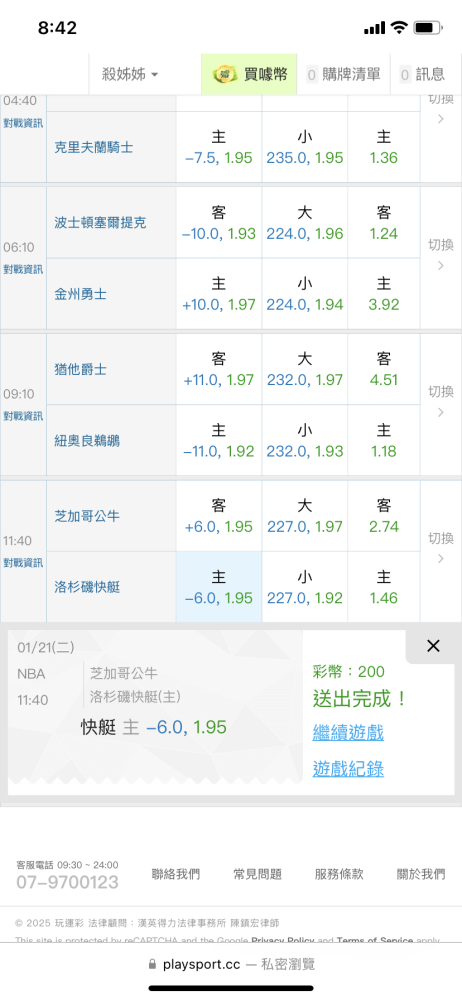Click the 波士頓塞爾提克 team name
The width and height of the screenshot is (462, 1000).
[x=100, y=223]
